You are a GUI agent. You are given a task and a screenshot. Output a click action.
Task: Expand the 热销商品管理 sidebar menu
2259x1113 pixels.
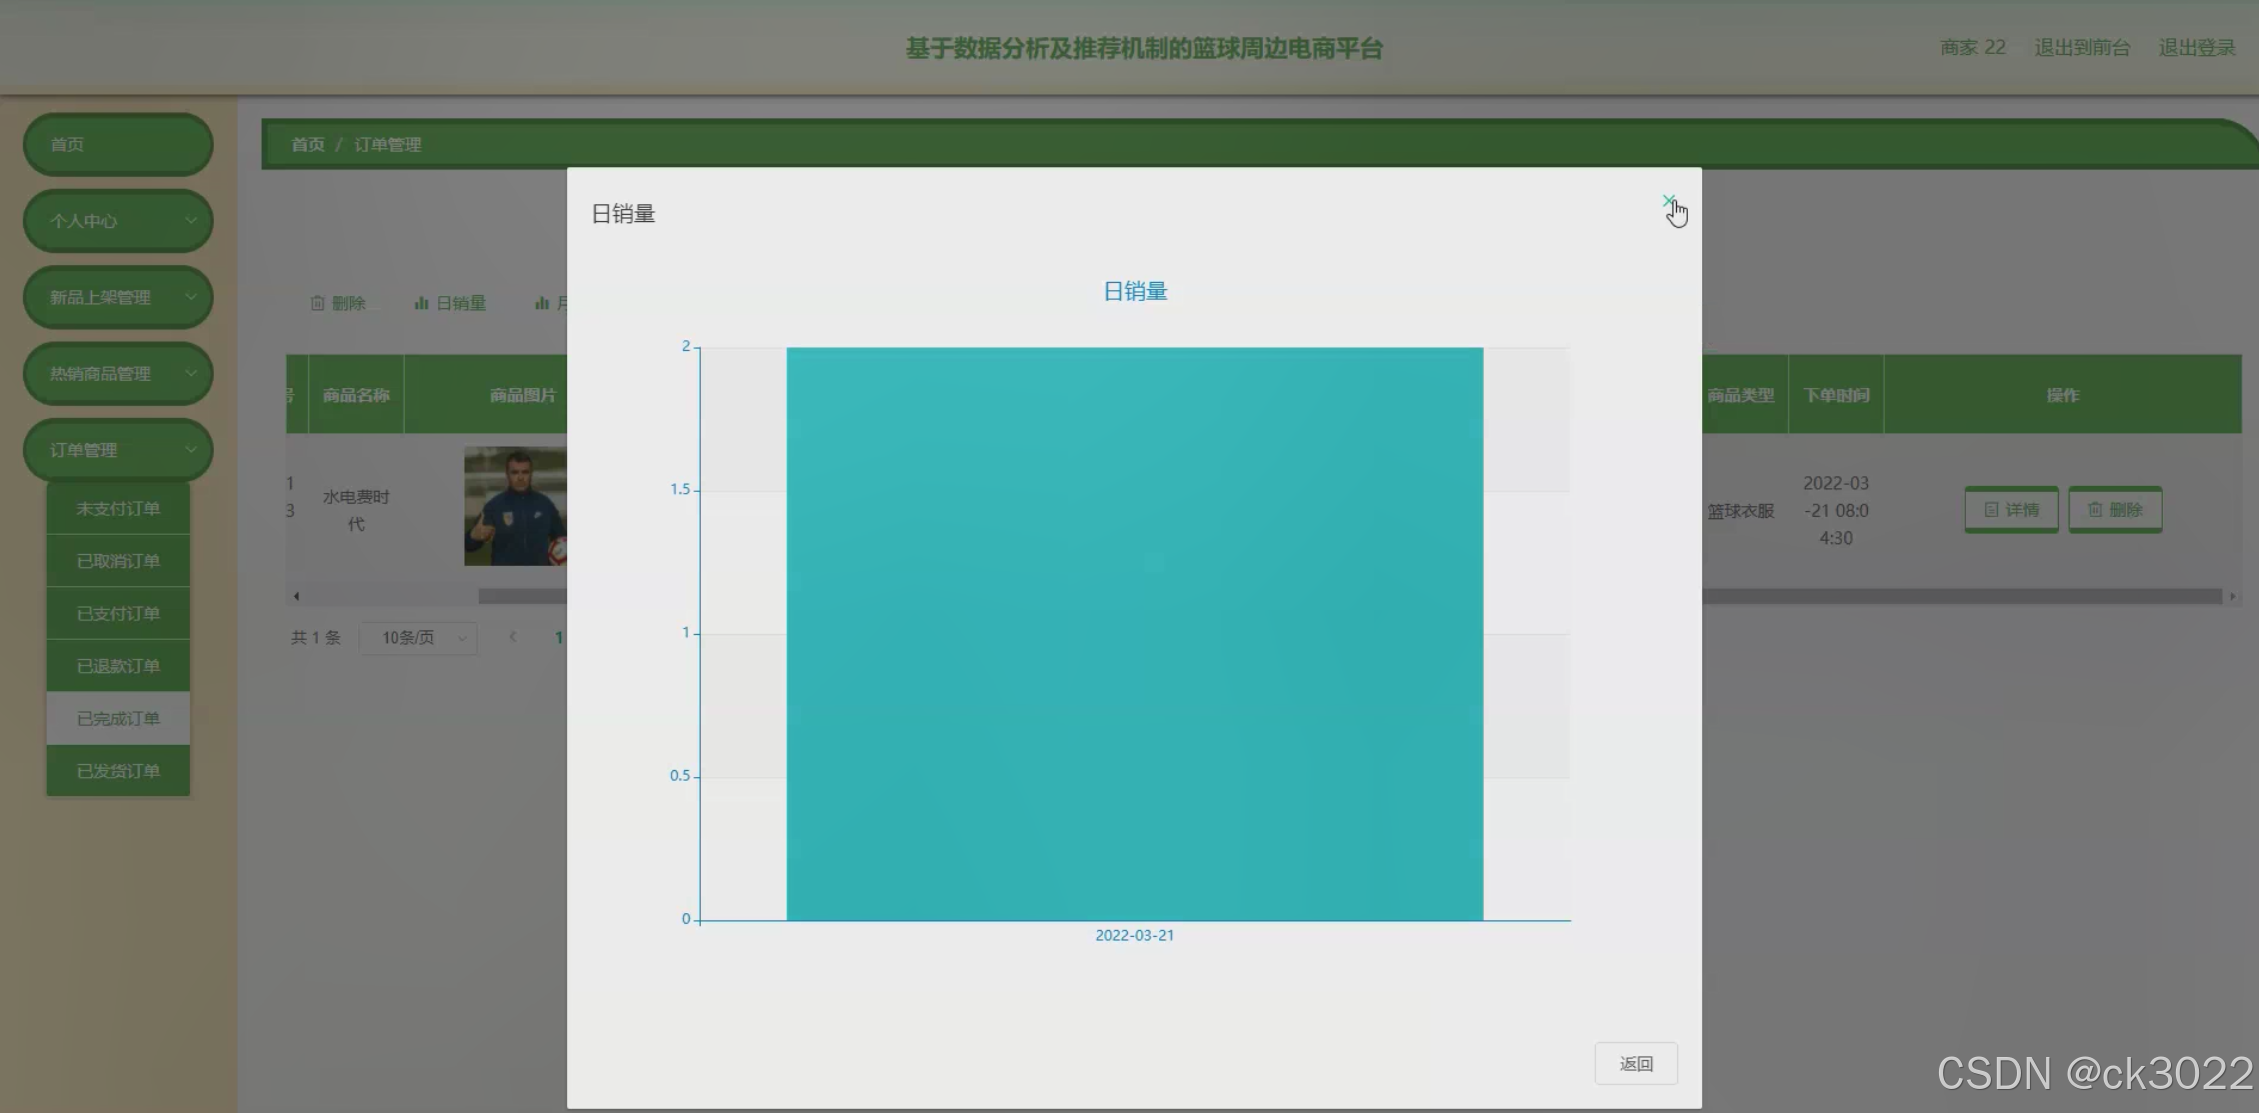point(117,374)
